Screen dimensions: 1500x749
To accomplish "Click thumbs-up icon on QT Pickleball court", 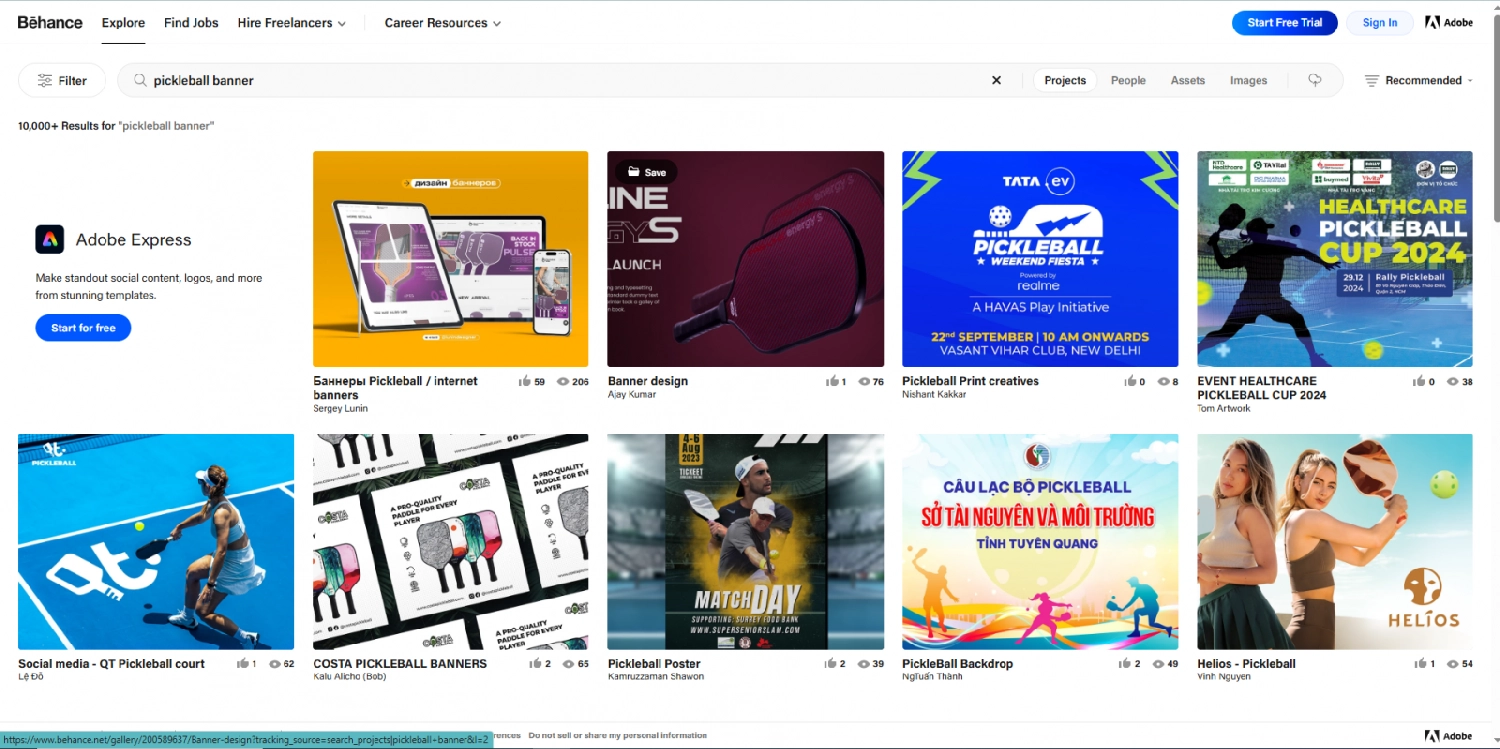I will tap(243, 664).
